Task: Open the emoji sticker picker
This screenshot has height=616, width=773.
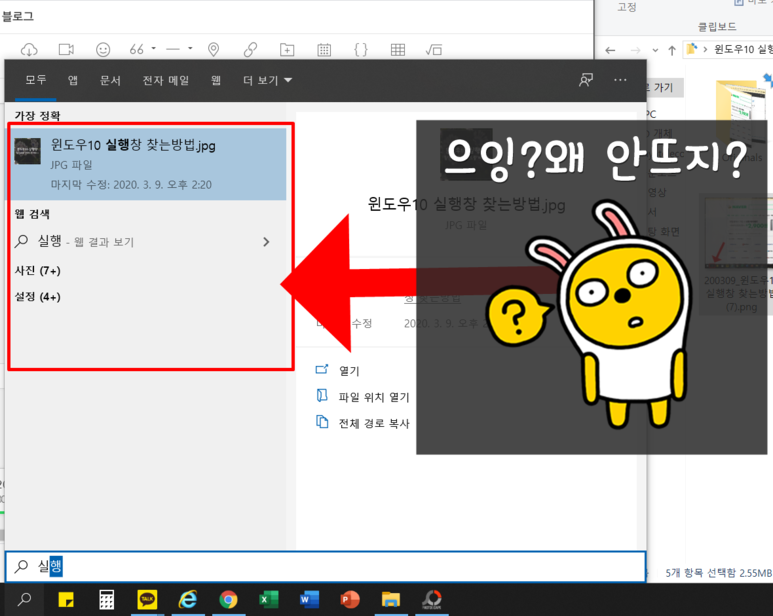Action: point(103,49)
